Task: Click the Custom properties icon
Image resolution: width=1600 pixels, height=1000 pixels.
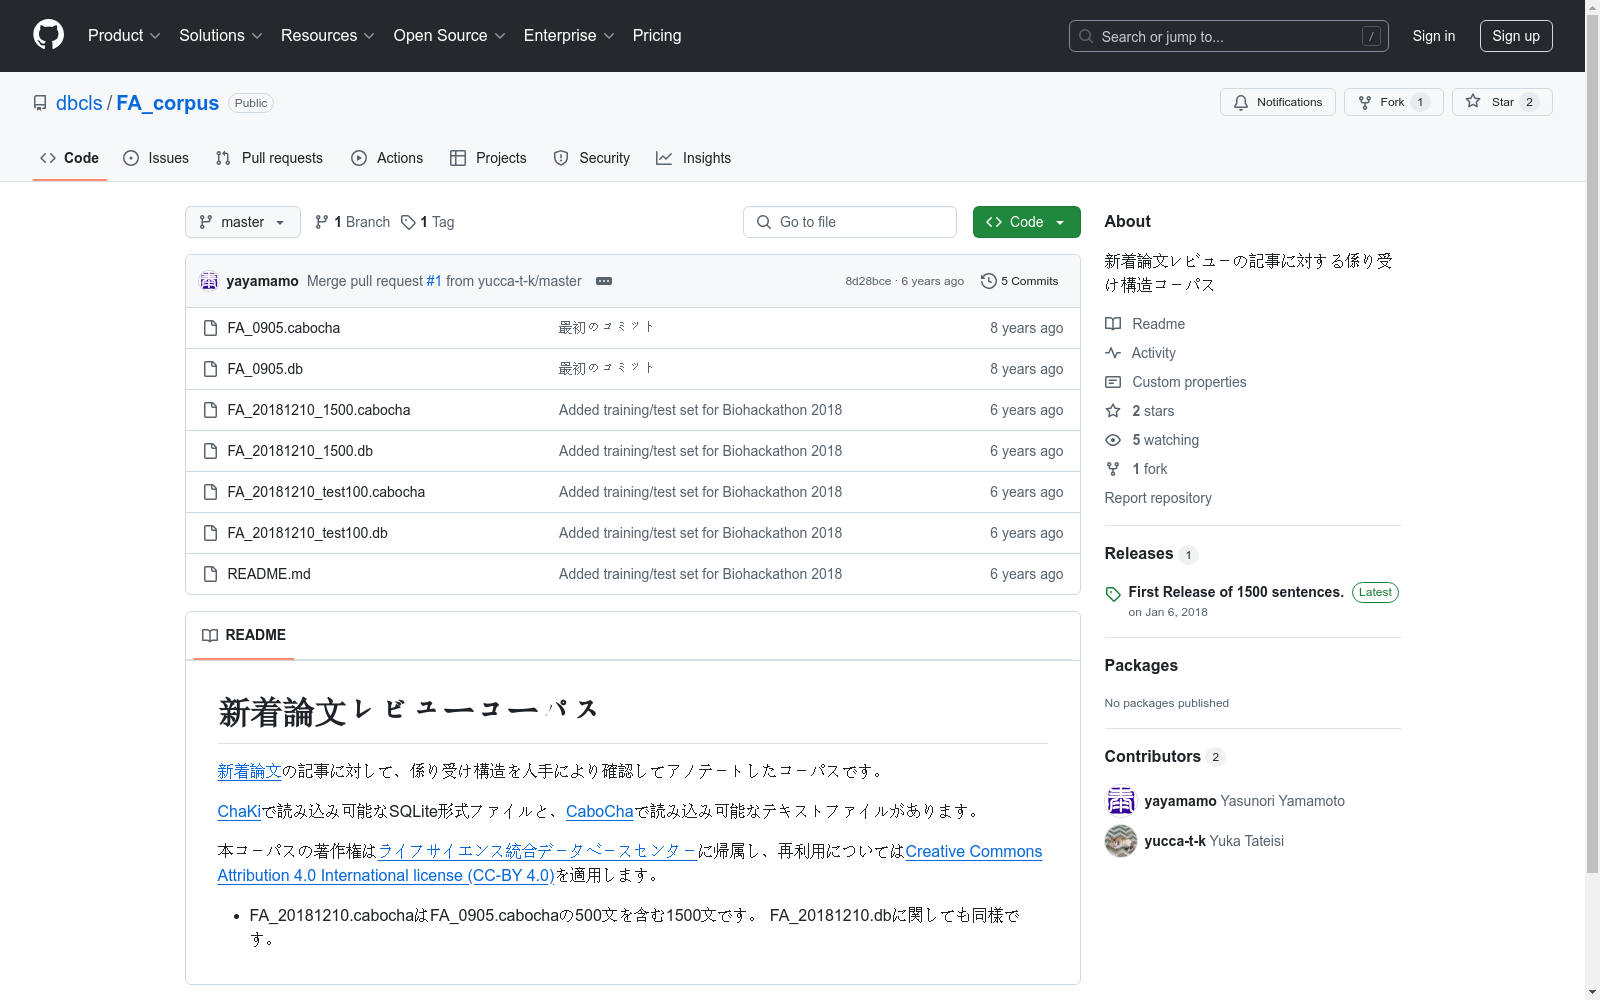Action: (1113, 382)
